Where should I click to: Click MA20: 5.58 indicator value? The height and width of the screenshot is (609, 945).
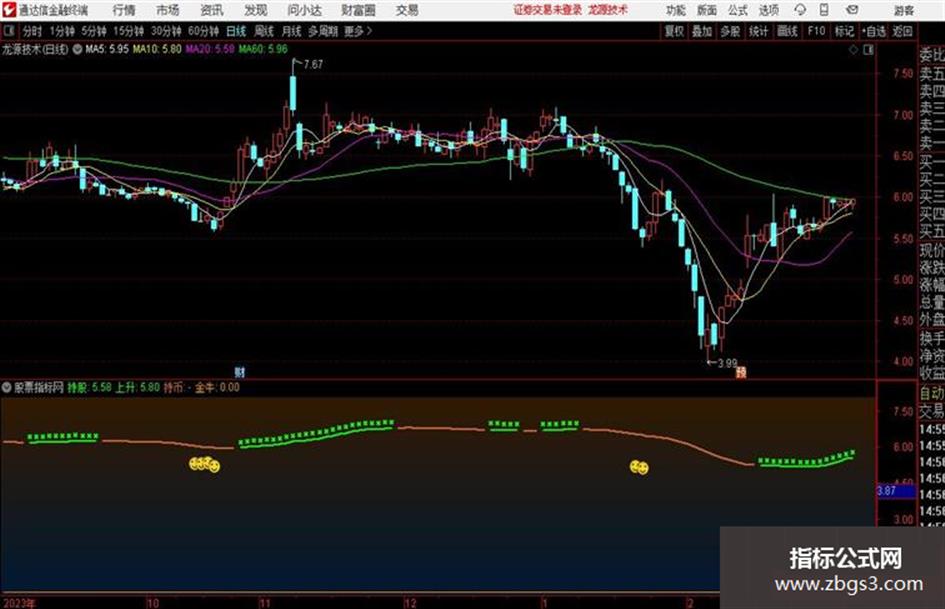(x=210, y=49)
